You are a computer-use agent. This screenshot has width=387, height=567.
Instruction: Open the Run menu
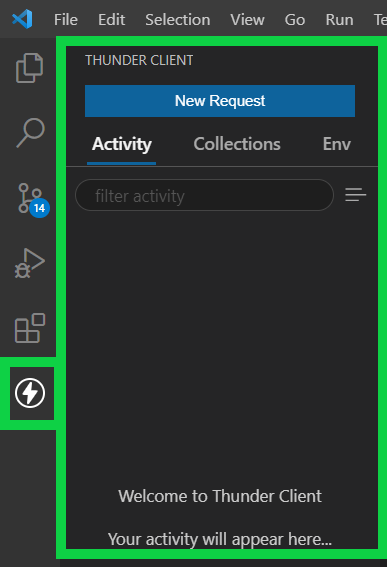click(339, 20)
